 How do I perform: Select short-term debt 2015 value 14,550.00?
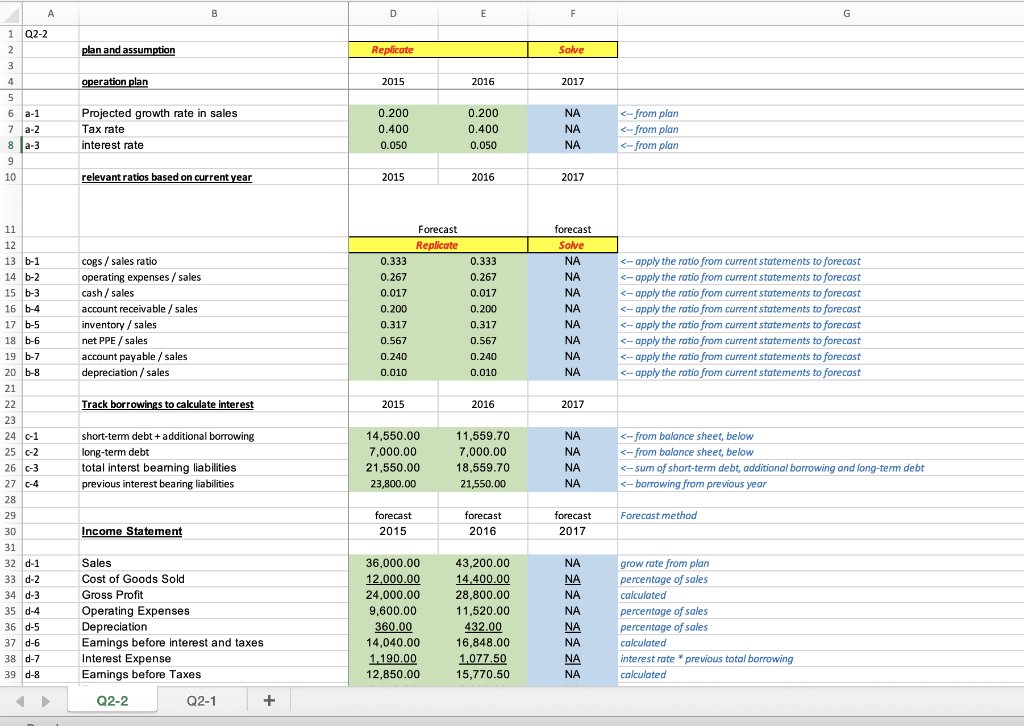point(393,436)
